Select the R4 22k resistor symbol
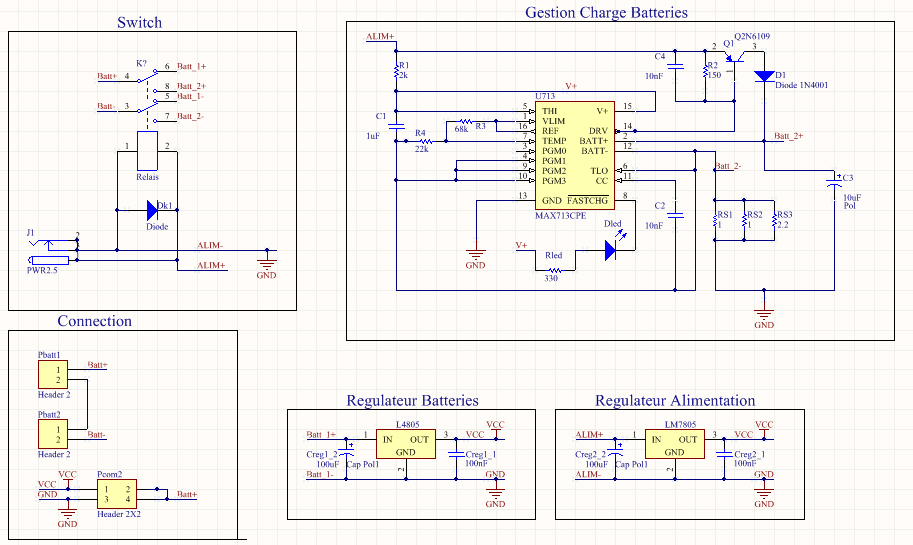 426,141
